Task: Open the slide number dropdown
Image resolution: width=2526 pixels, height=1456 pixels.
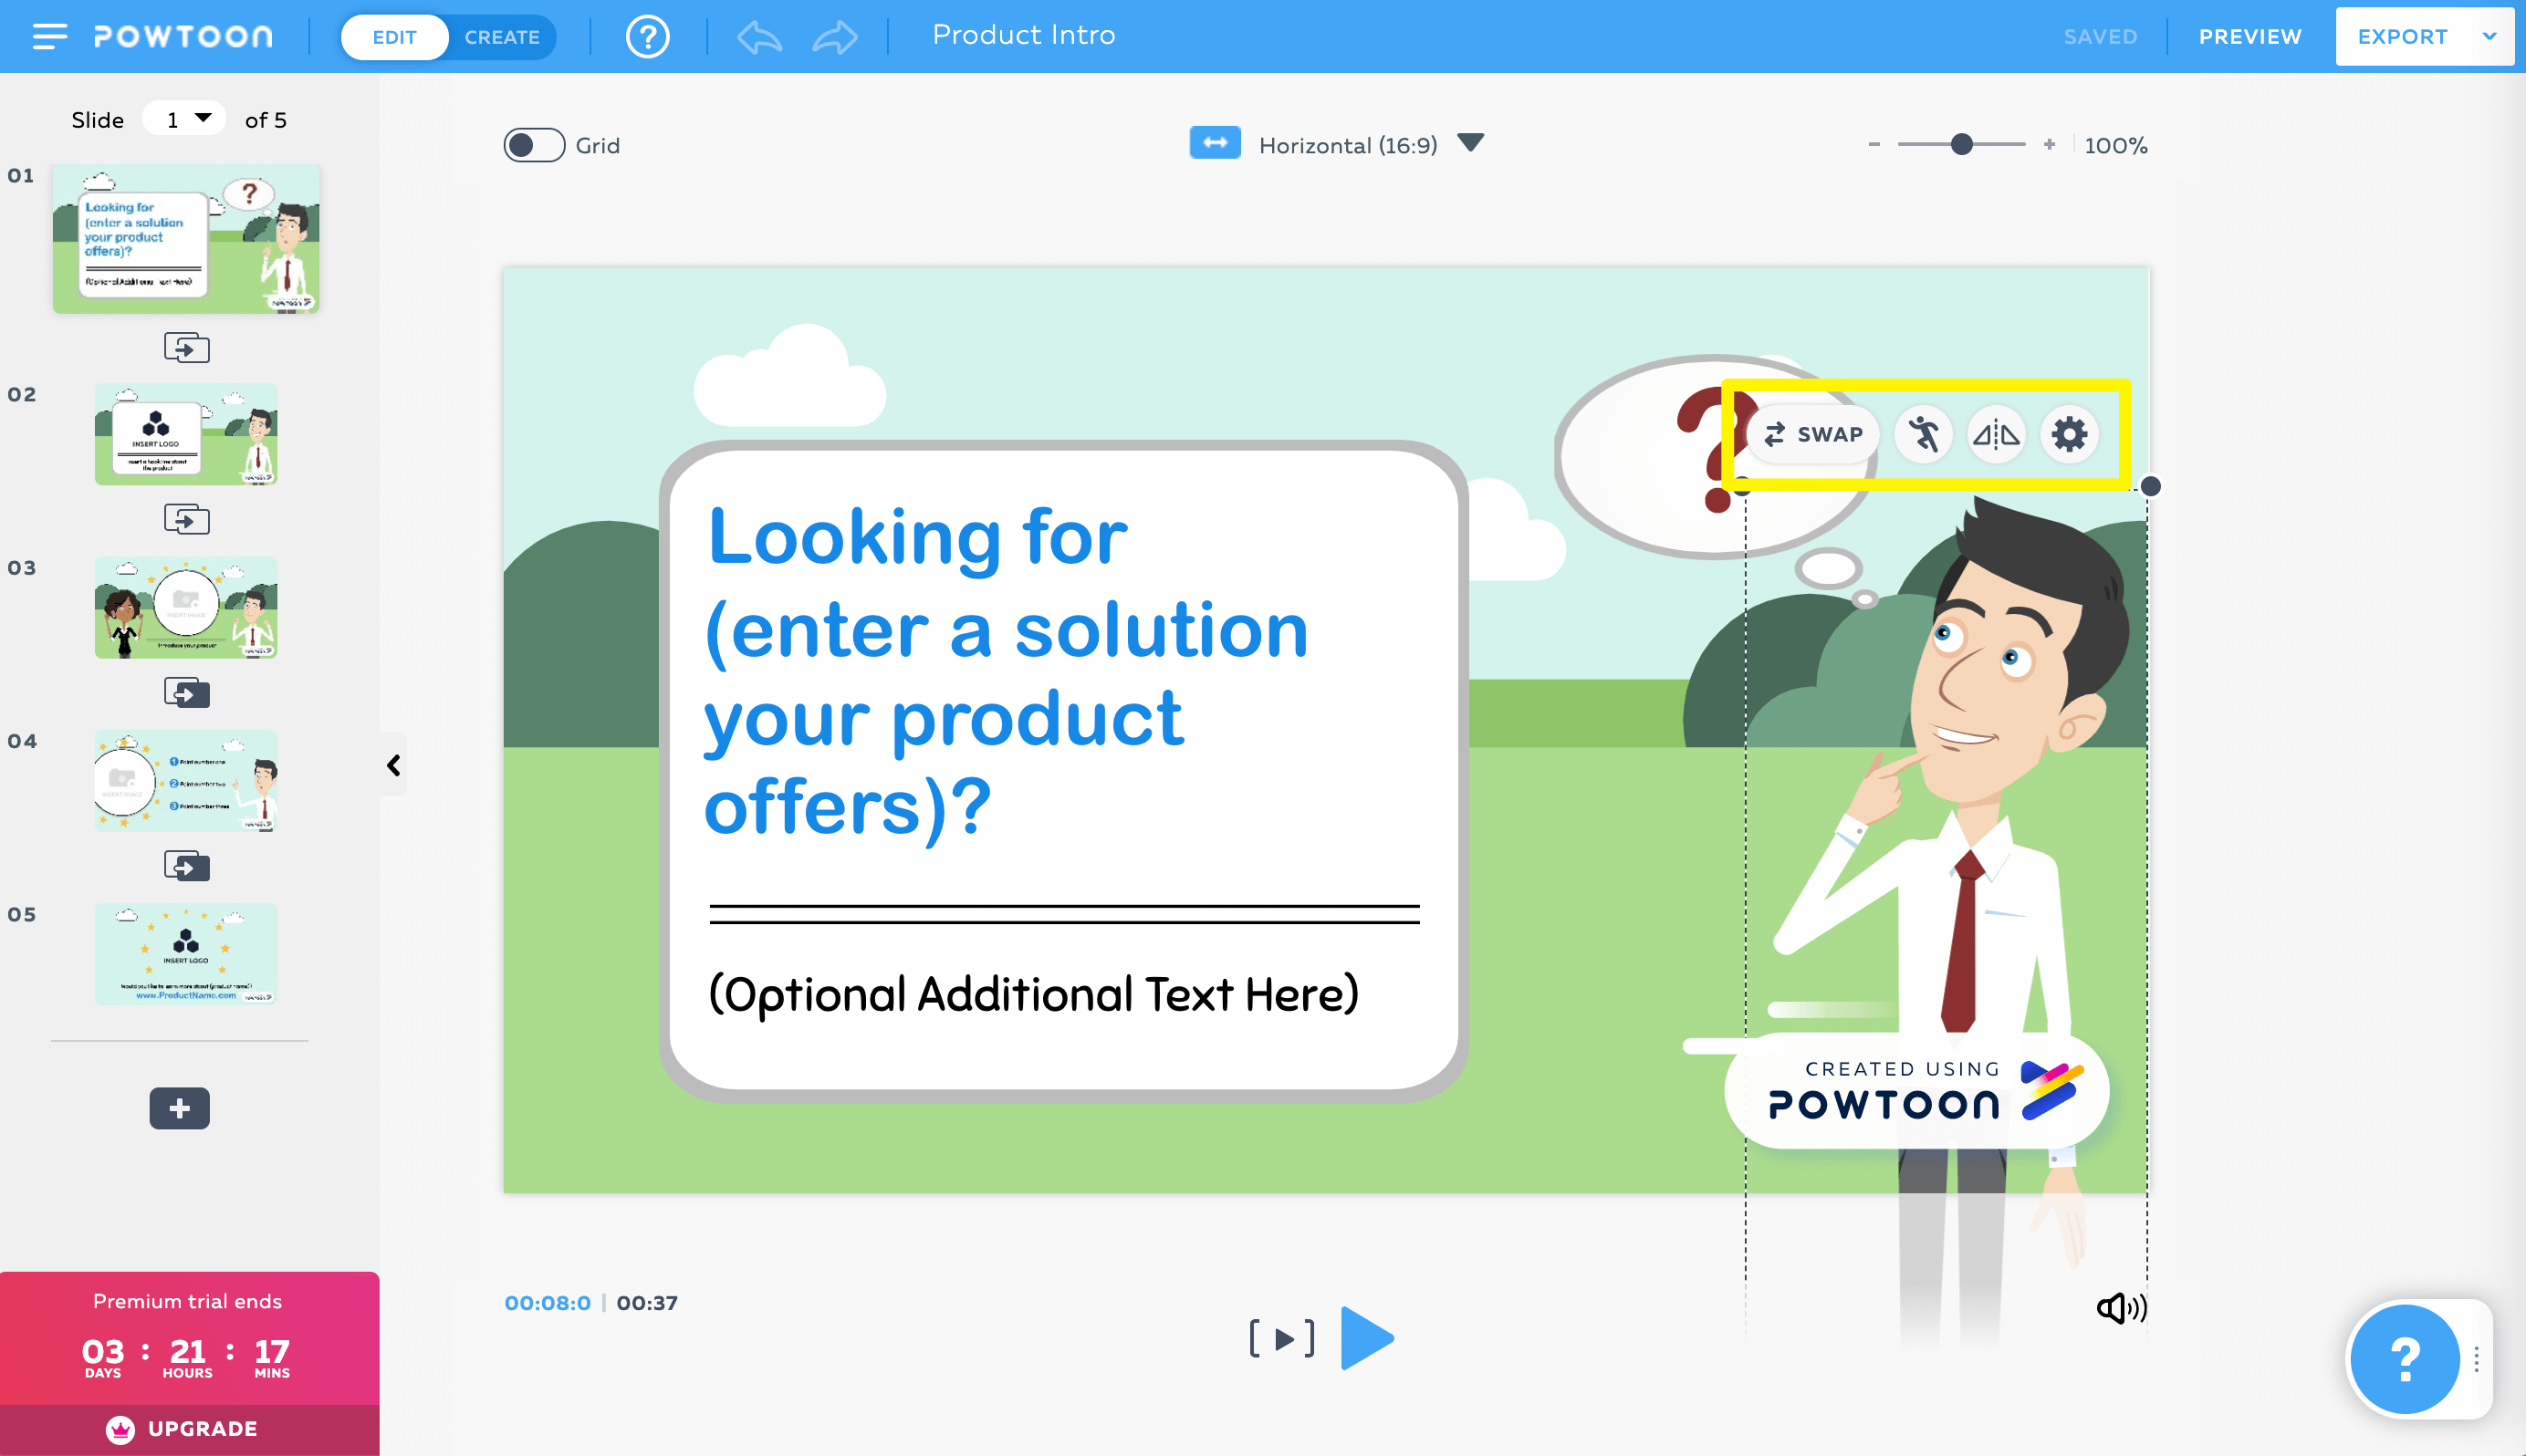Action: [184, 117]
